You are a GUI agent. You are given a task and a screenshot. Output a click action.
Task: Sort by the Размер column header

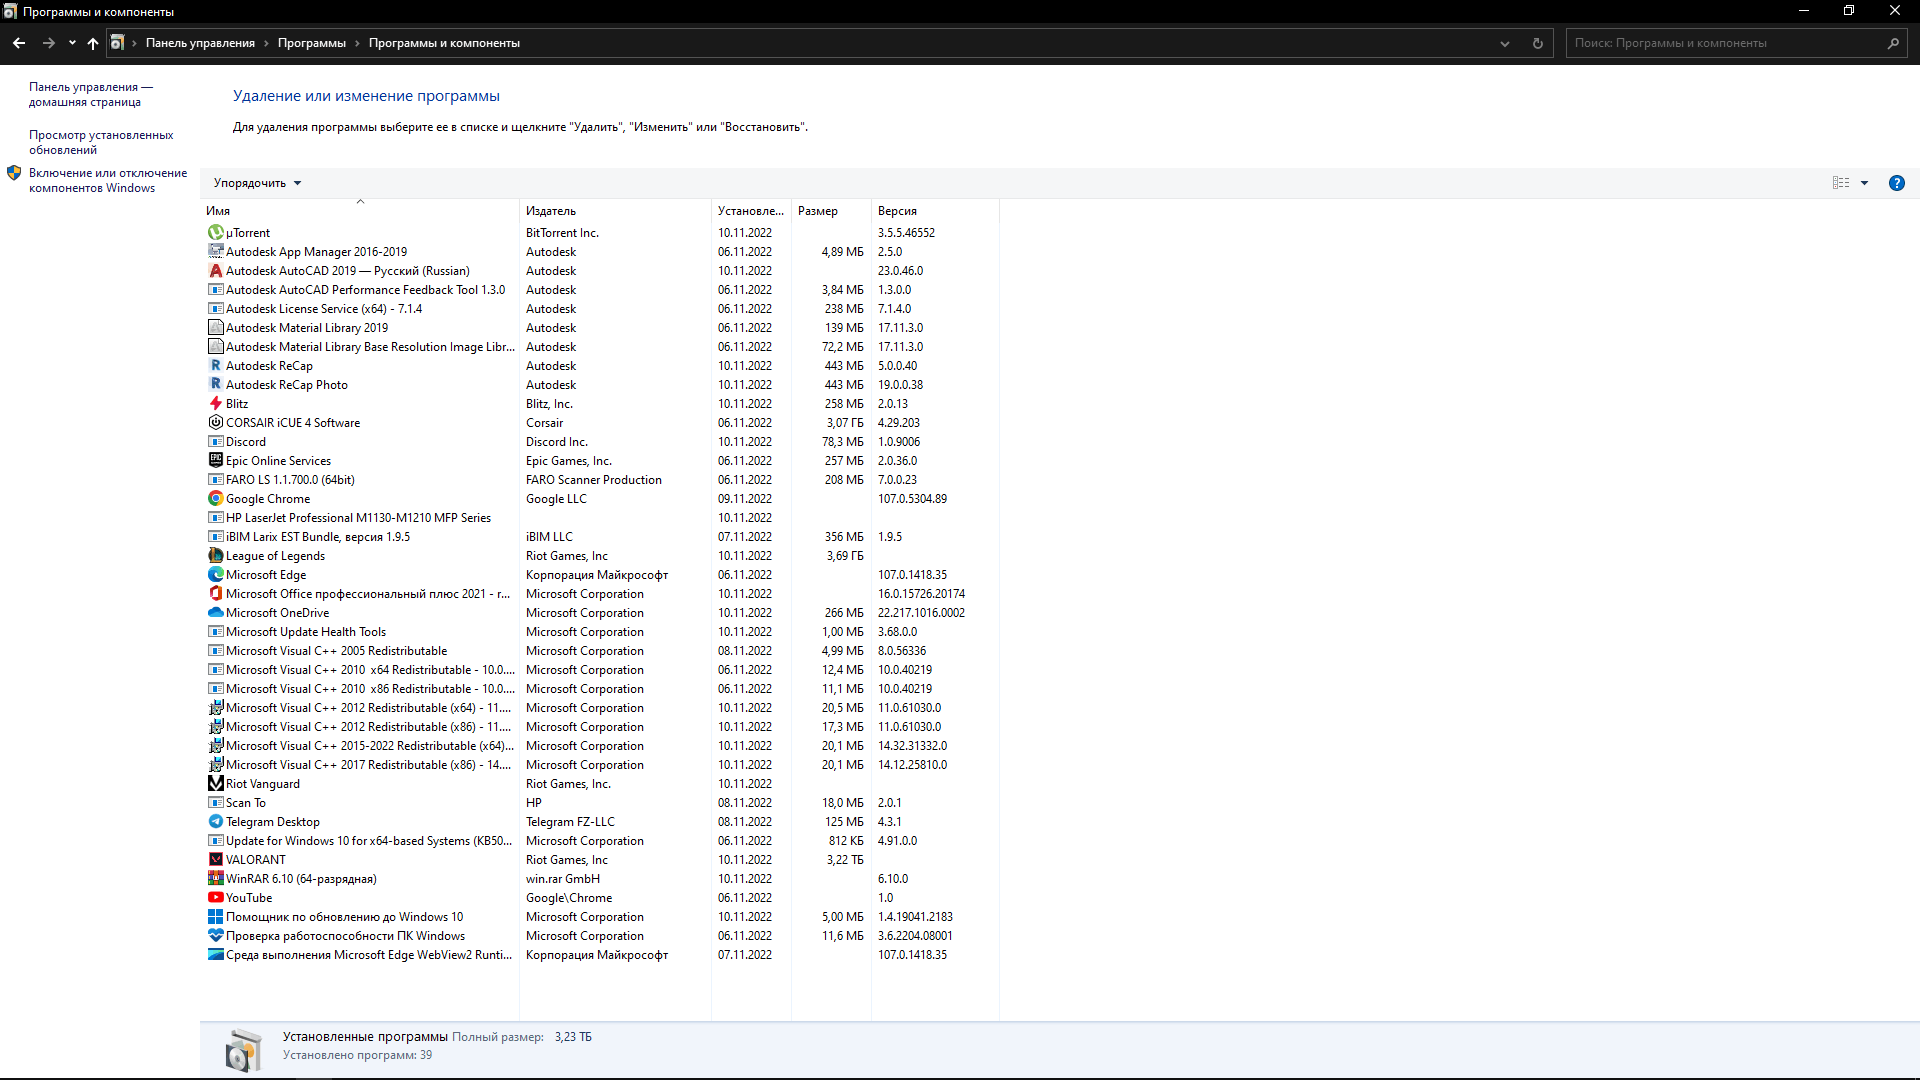pyautogui.click(x=831, y=210)
